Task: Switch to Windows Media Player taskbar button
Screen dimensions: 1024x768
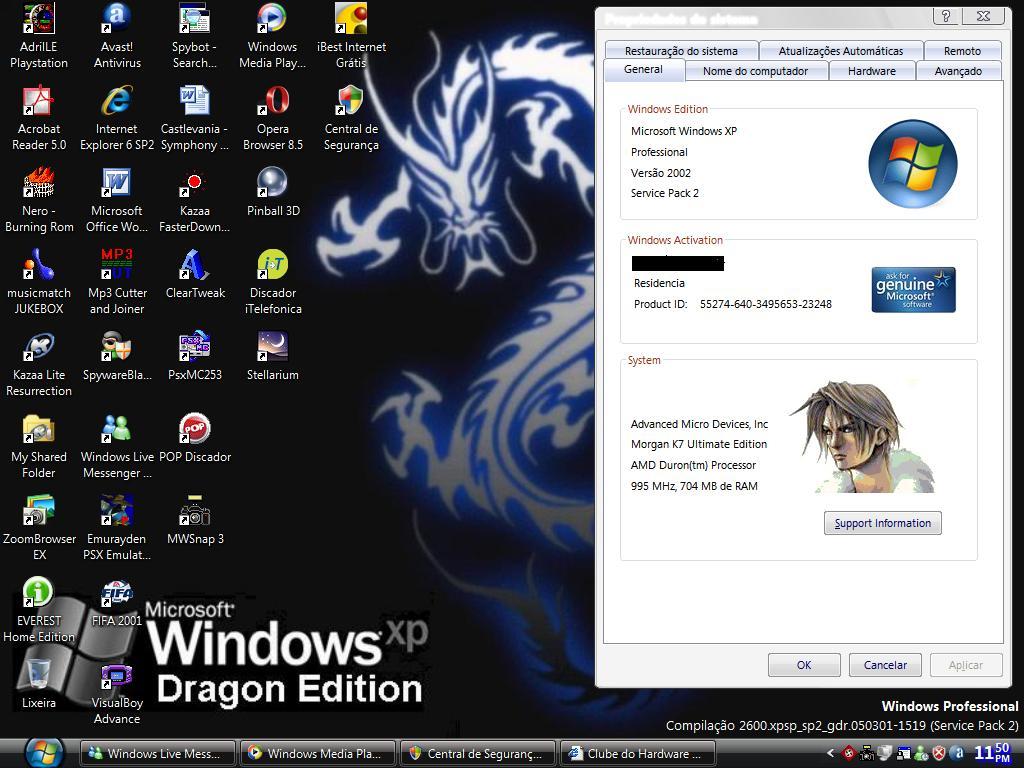Action: tap(319, 753)
